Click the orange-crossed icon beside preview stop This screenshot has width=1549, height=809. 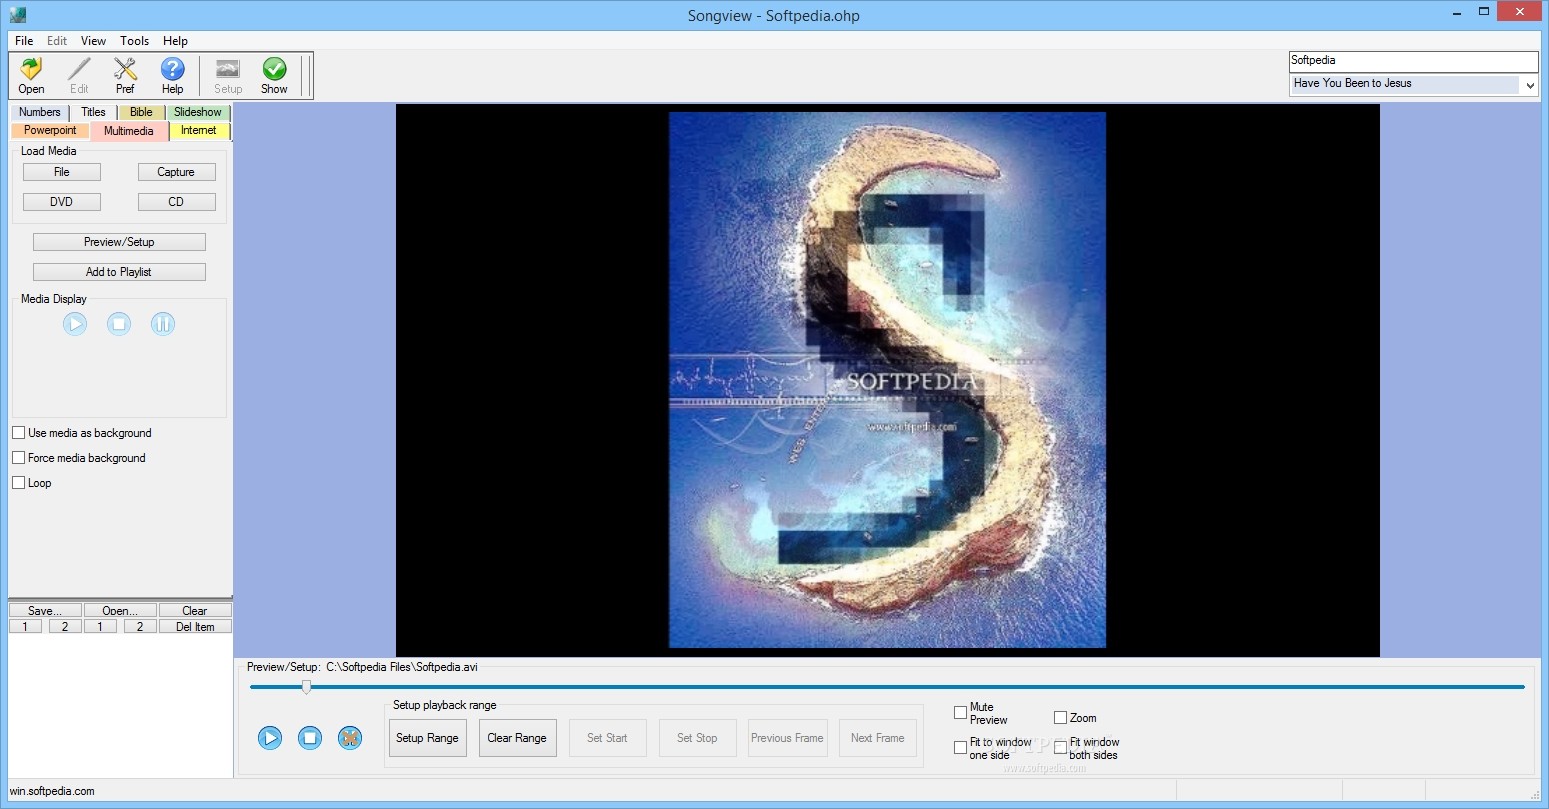[350, 738]
